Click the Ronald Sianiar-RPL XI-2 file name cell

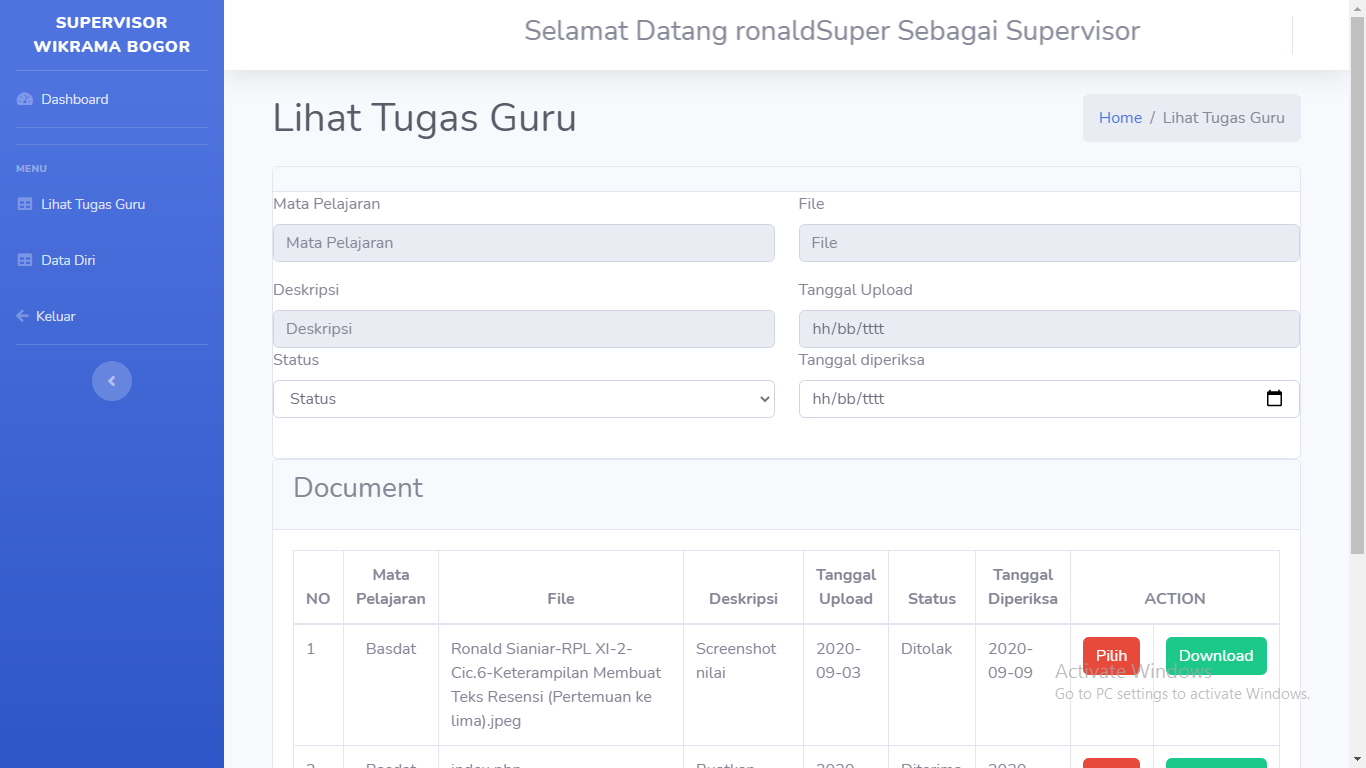[x=561, y=685]
